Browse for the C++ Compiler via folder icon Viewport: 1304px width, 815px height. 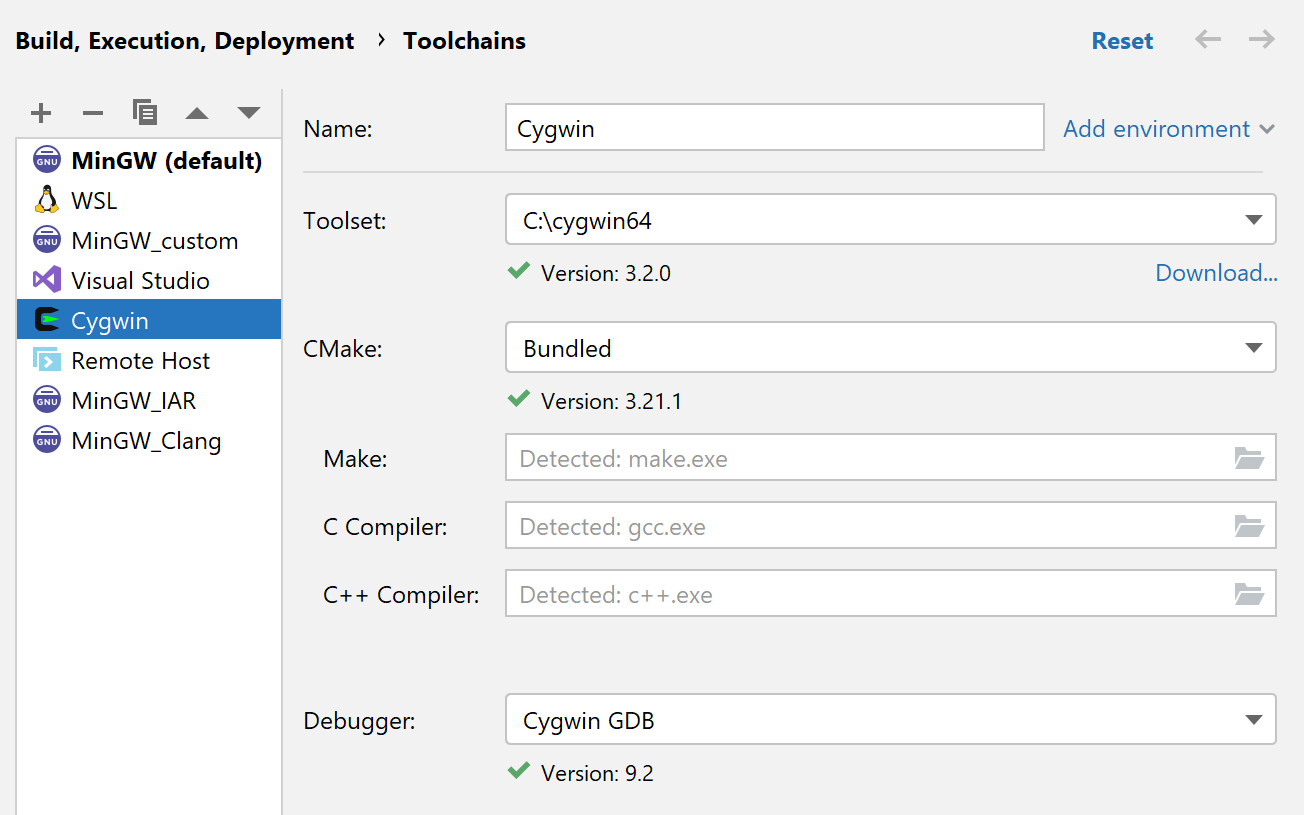1248,593
